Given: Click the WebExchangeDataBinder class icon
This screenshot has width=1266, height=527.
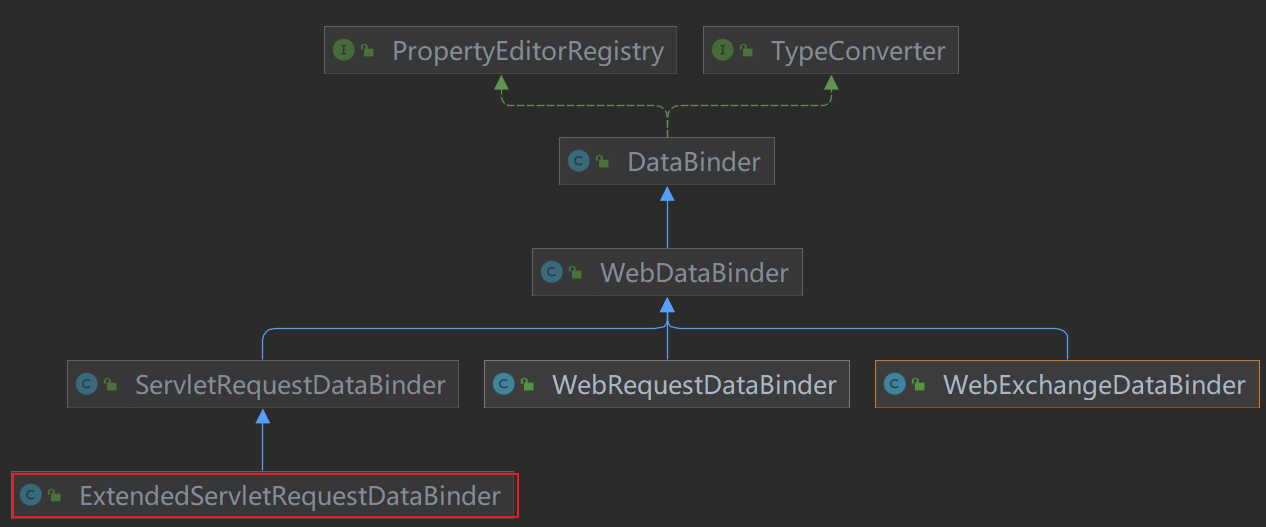Looking at the screenshot, I should [x=894, y=384].
